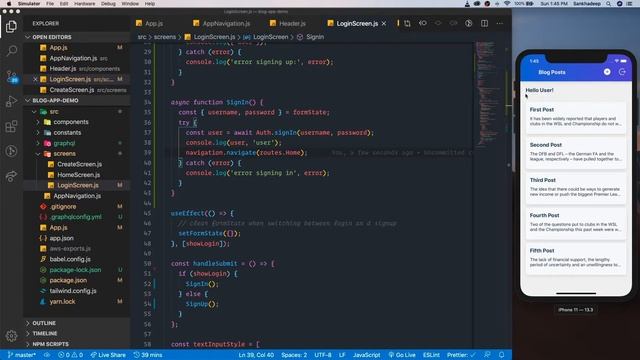Open the Hardware menu
640x360 pixels.
coord(84,4)
